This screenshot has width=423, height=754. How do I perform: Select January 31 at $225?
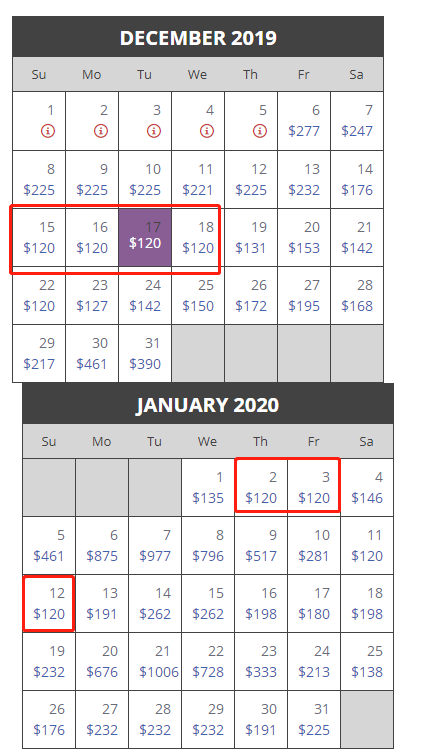pyautogui.click(x=314, y=720)
